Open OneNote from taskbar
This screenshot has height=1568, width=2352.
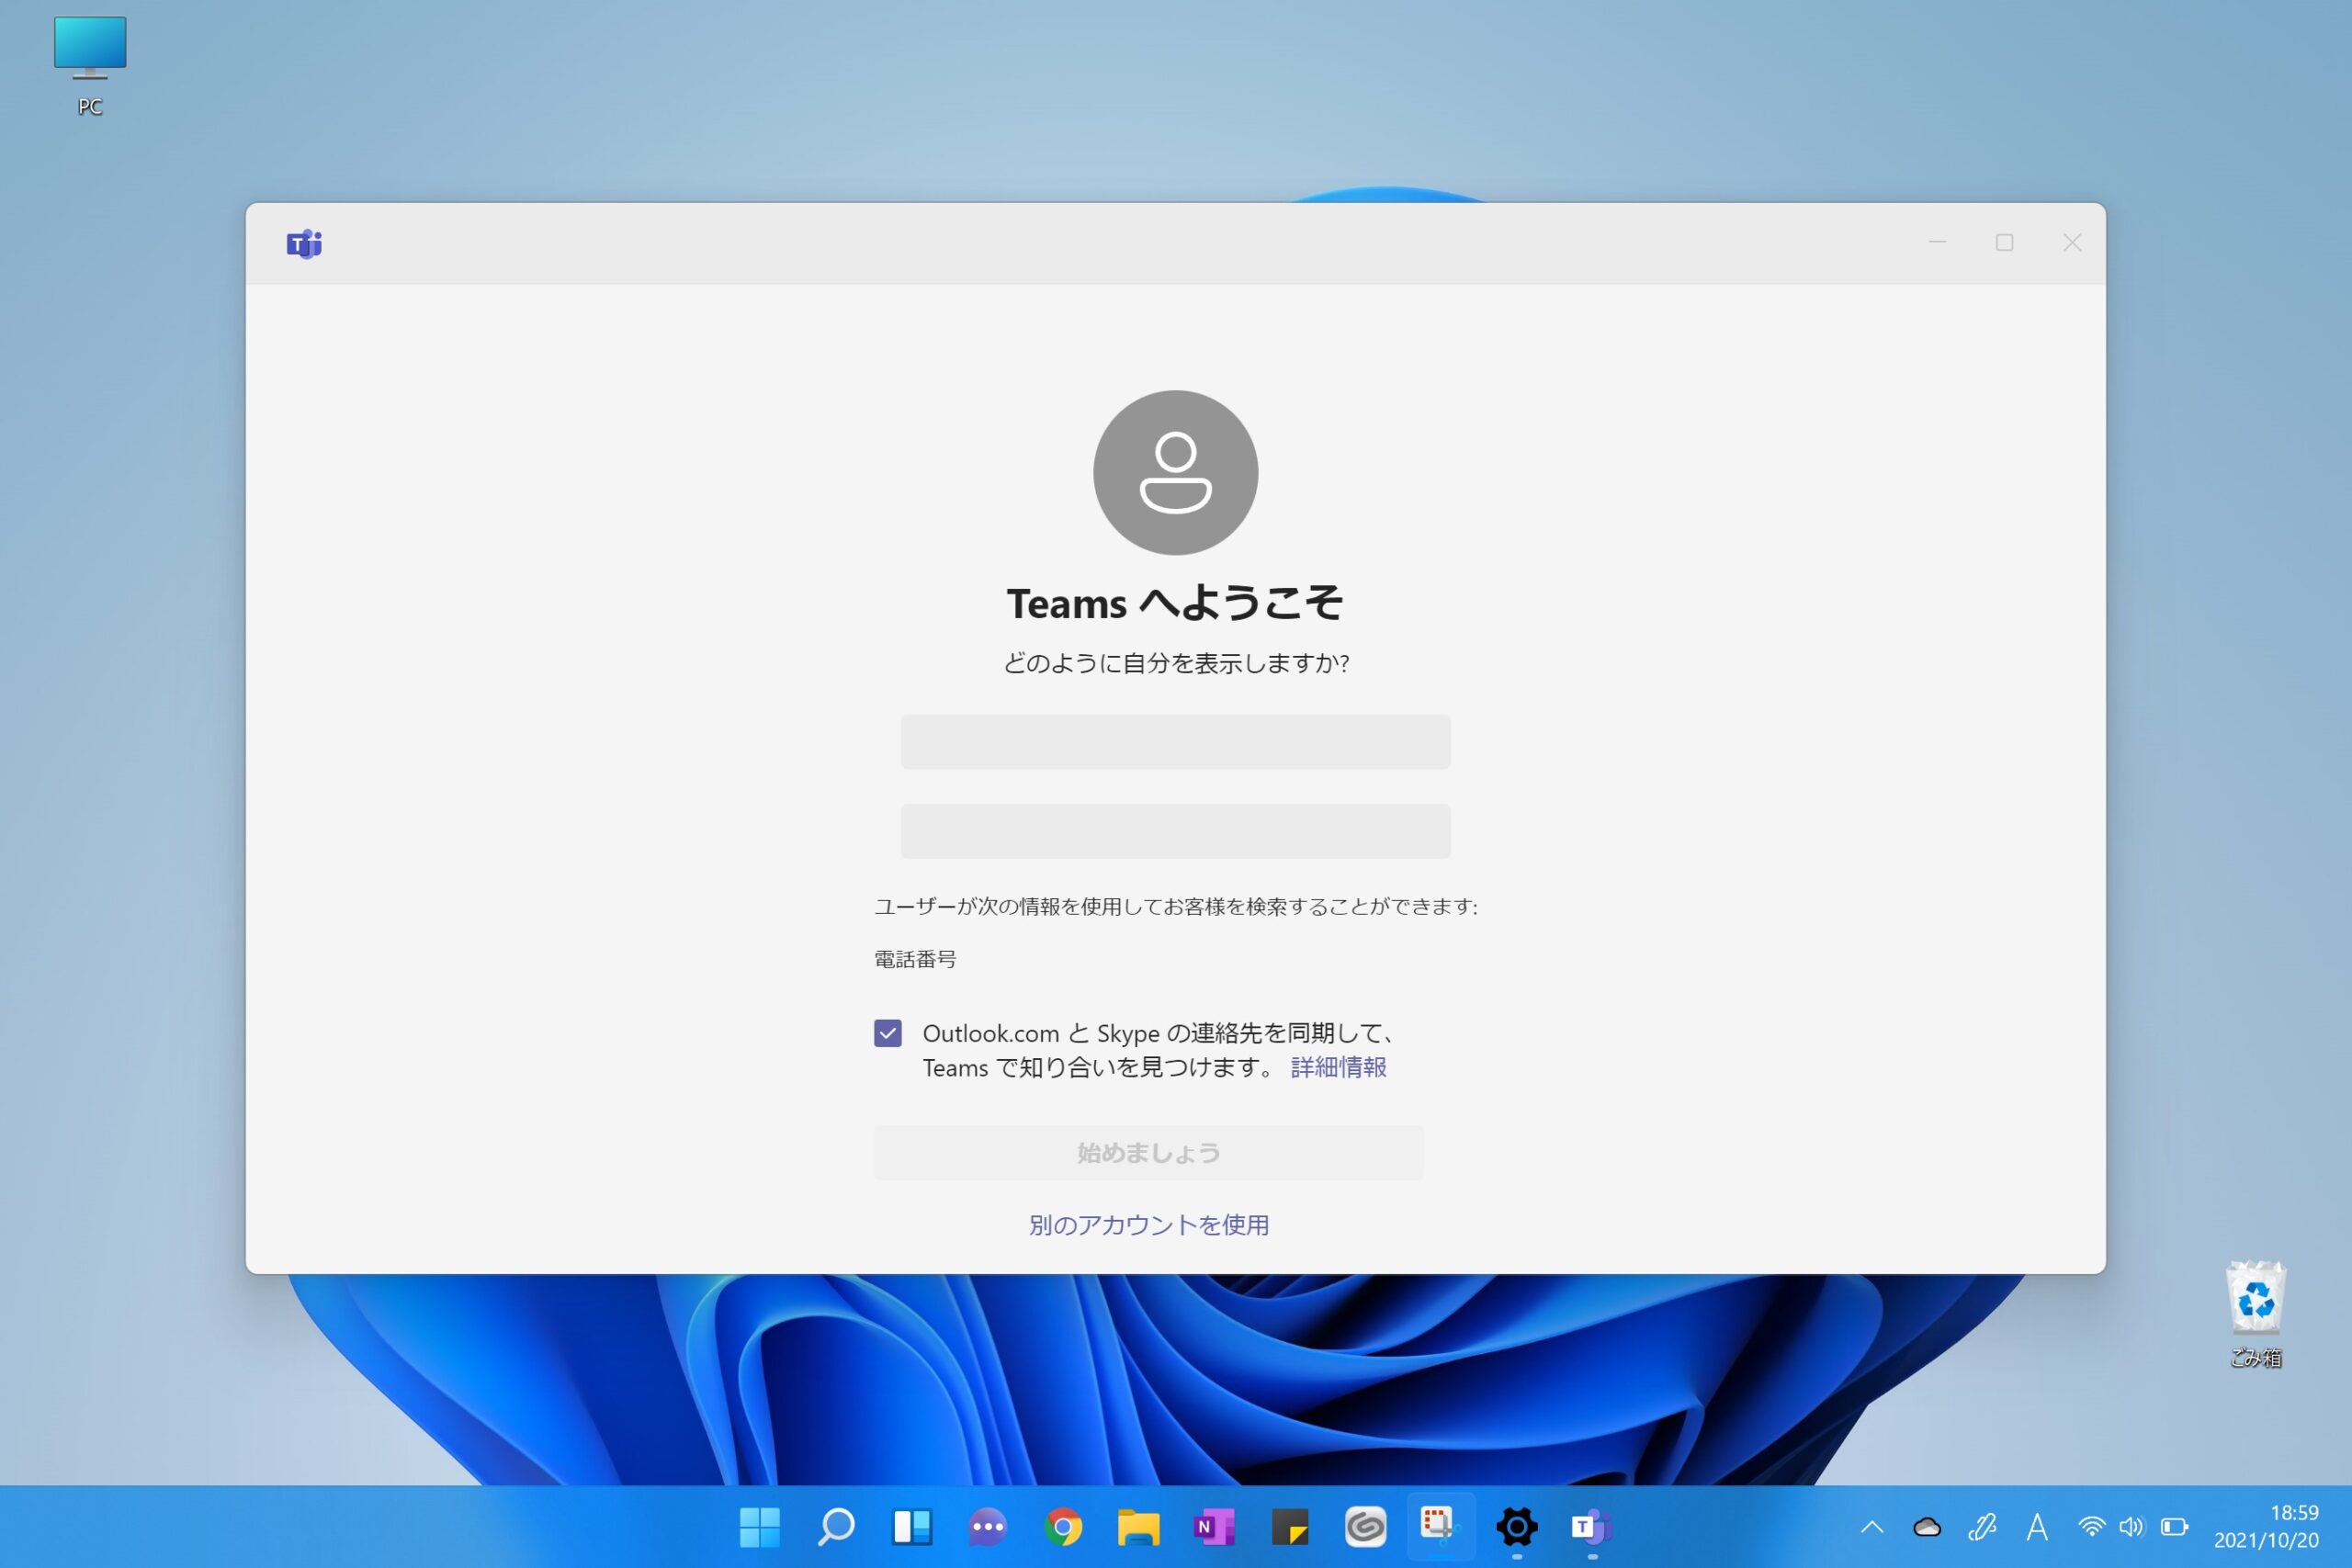pos(1214,1527)
